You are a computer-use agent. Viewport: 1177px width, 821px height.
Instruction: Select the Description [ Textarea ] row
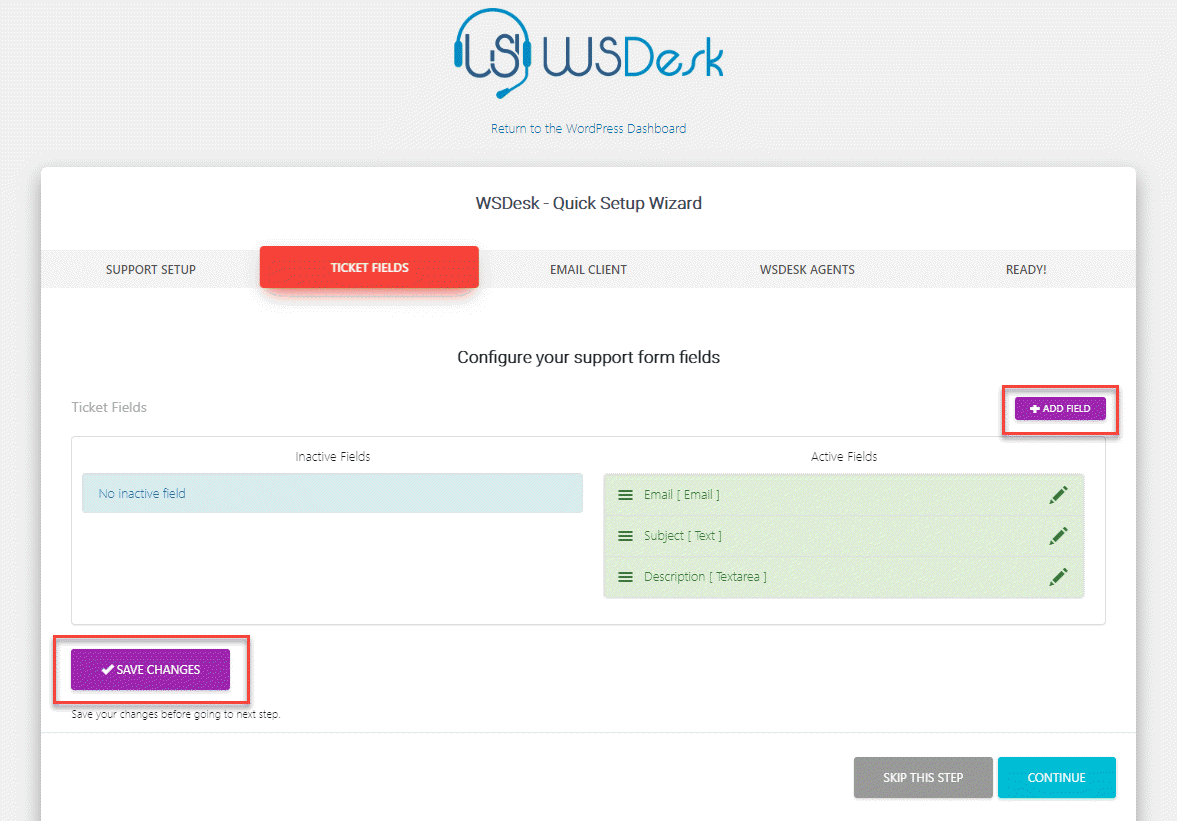[x=844, y=577]
